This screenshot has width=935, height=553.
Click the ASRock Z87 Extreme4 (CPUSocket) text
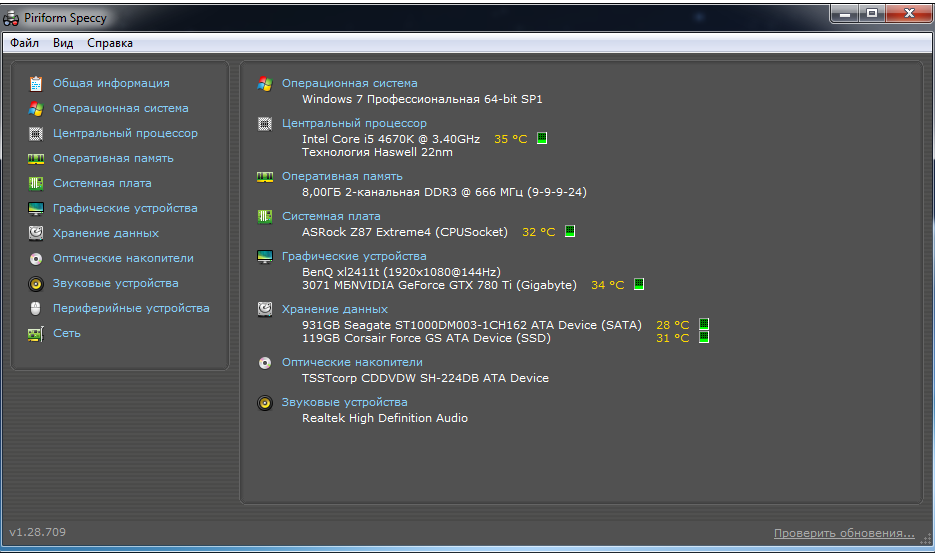[405, 232]
